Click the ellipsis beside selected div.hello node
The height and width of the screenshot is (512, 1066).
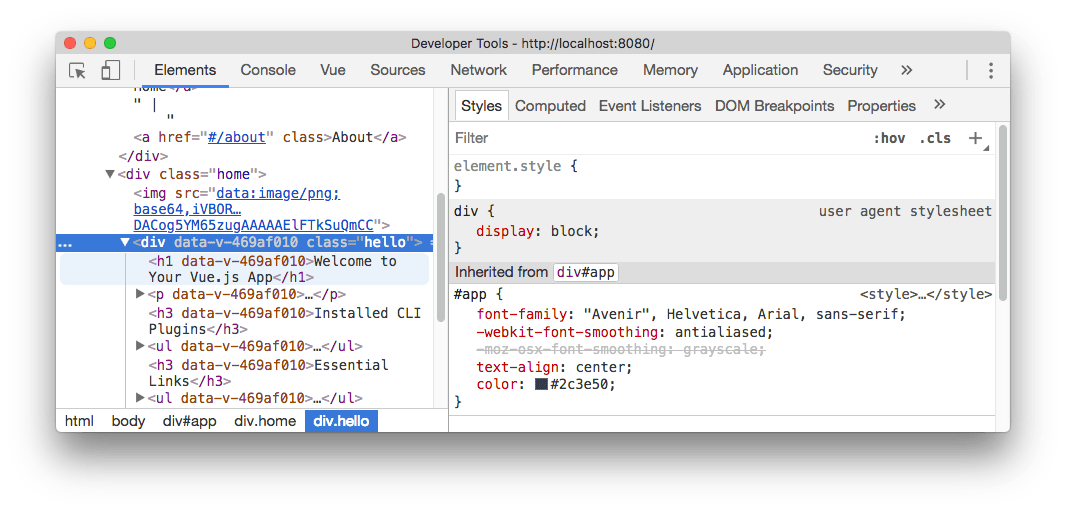point(64,242)
